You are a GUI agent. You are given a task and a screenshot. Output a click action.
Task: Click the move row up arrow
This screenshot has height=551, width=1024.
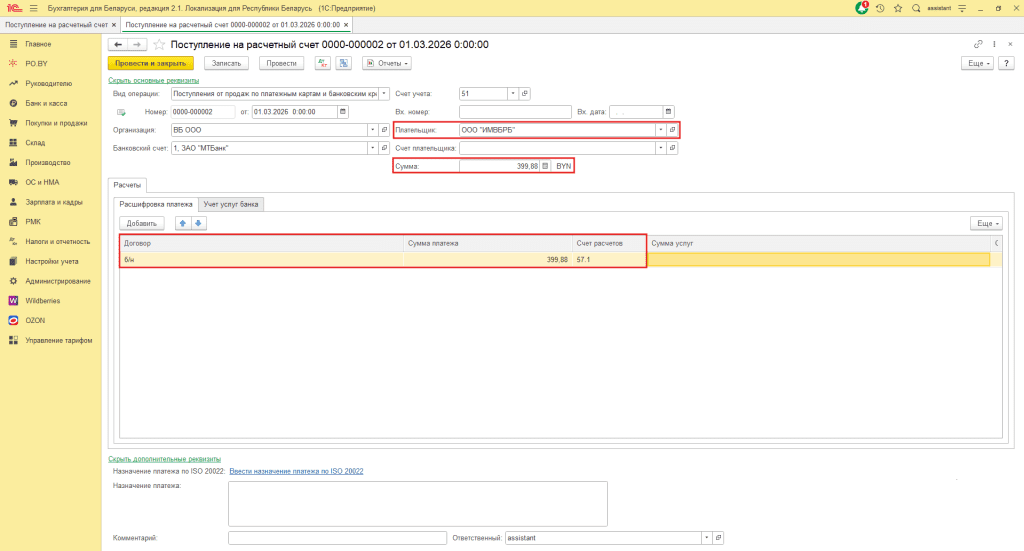click(x=182, y=223)
